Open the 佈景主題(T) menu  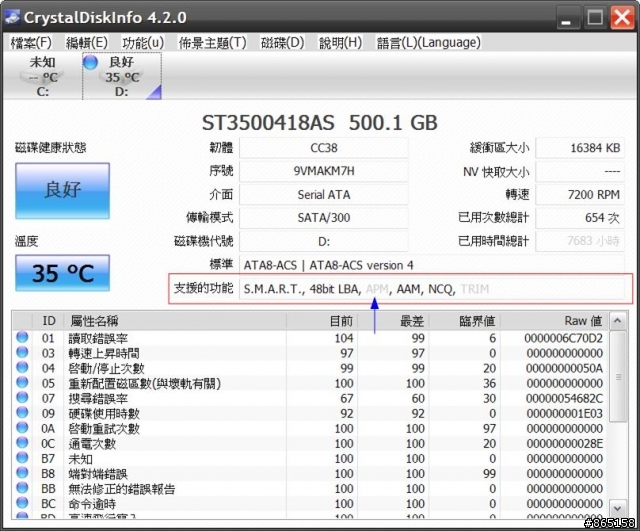[212, 42]
